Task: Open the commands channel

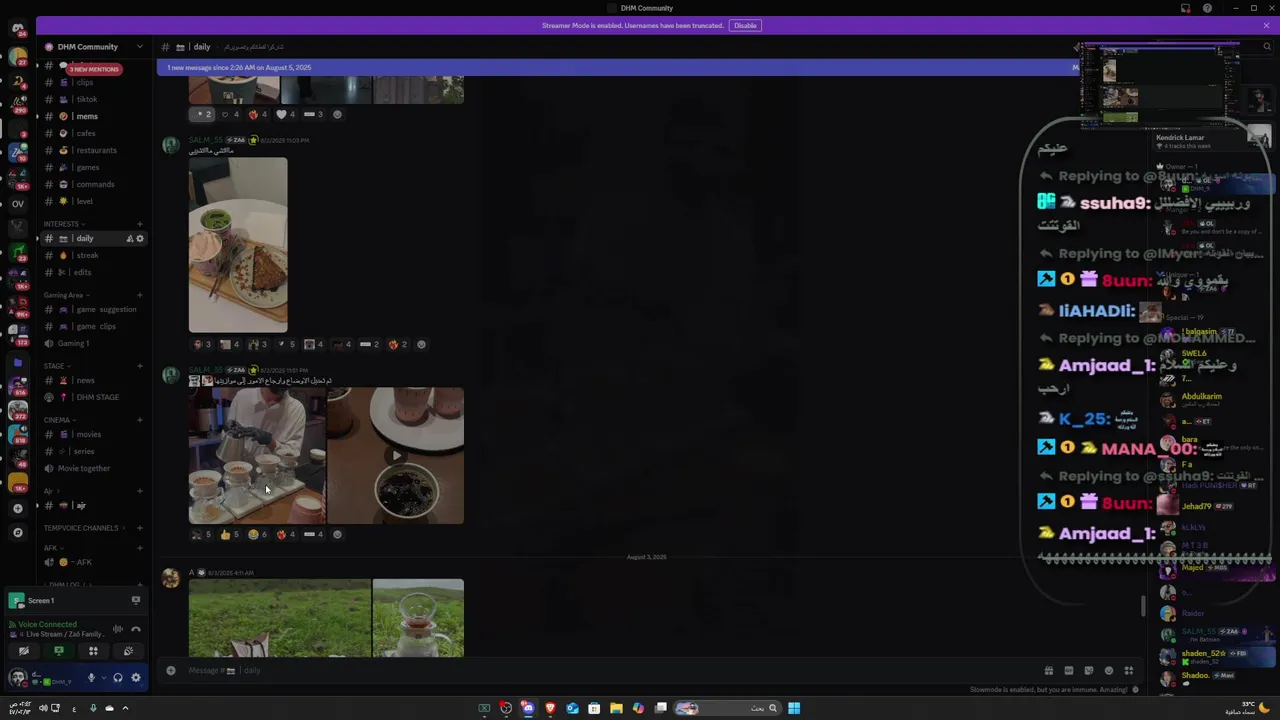Action: point(95,184)
